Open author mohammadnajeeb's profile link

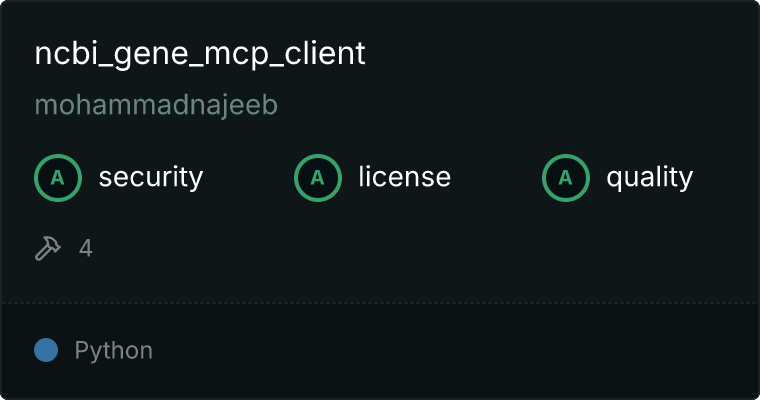[156, 105]
